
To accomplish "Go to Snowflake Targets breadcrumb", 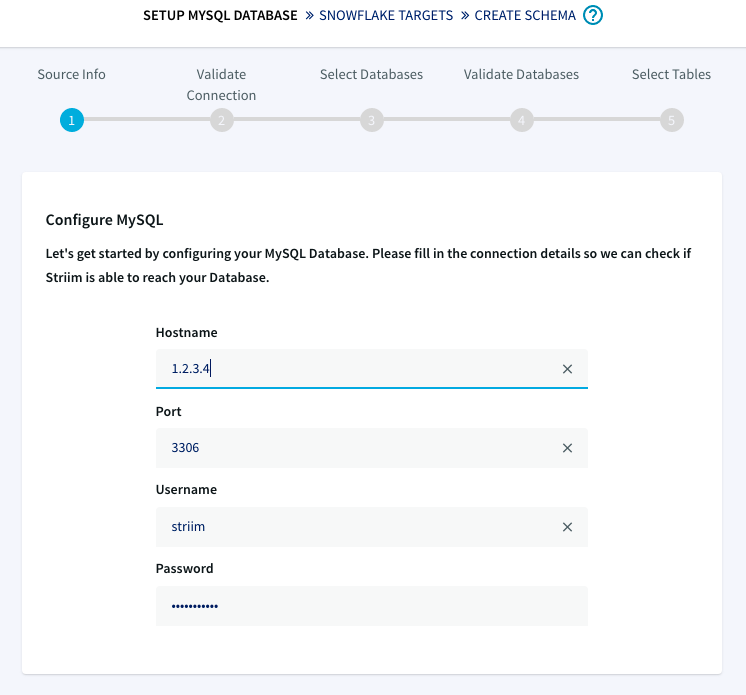I will (386, 16).
